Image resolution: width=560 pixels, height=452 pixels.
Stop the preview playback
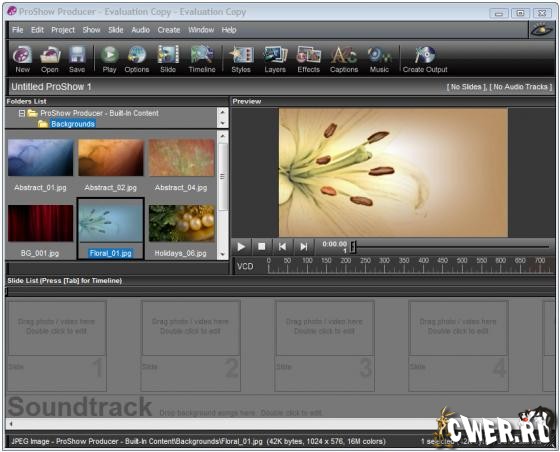(261, 246)
